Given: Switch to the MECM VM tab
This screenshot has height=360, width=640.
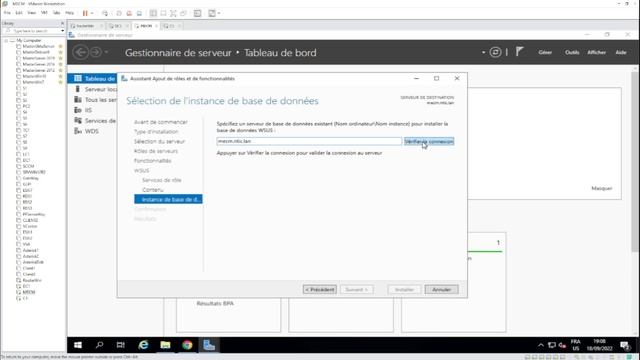Looking at the screenshot, I should point(146,26).
